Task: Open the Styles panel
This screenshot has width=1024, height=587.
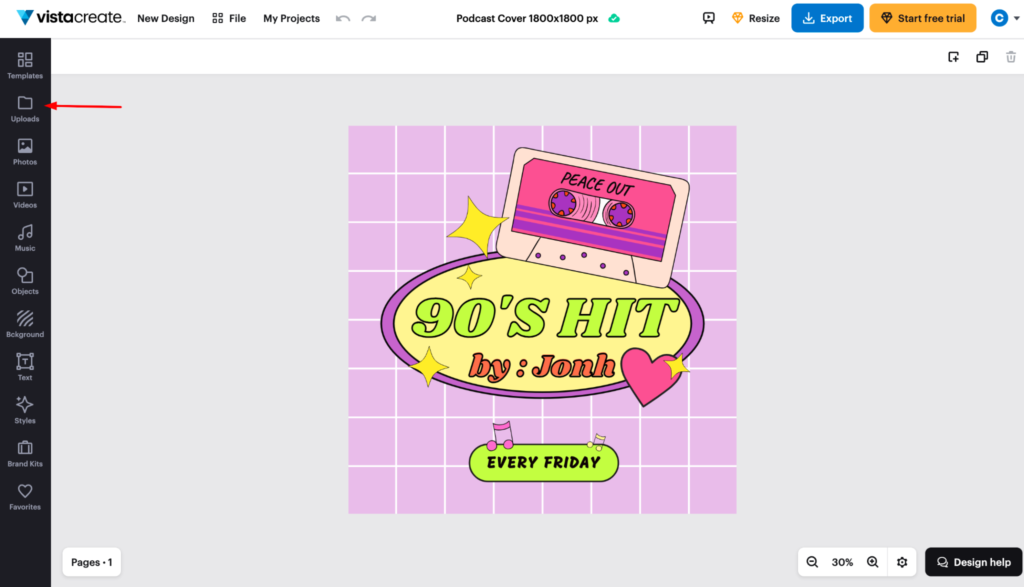Action: (25, 411)
